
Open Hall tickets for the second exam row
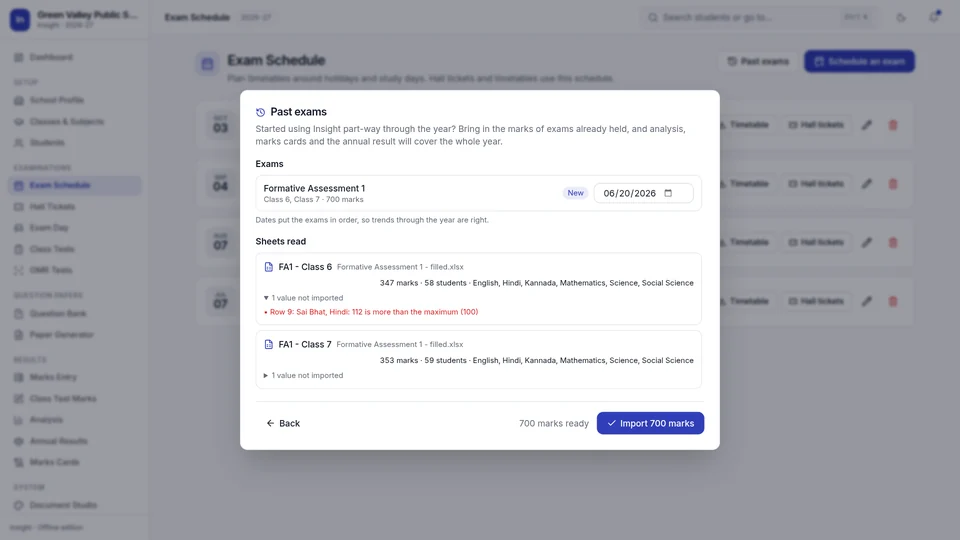[816, 184]
